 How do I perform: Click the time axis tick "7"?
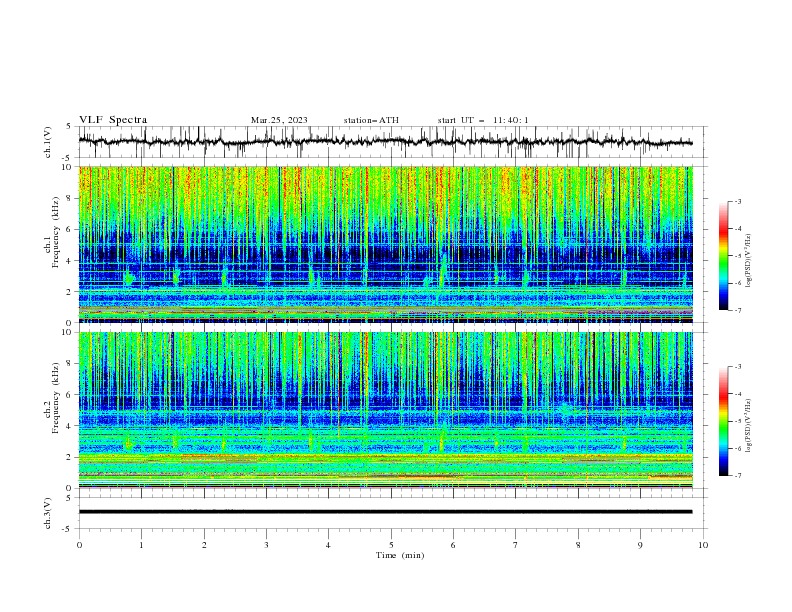pos(516,545)
